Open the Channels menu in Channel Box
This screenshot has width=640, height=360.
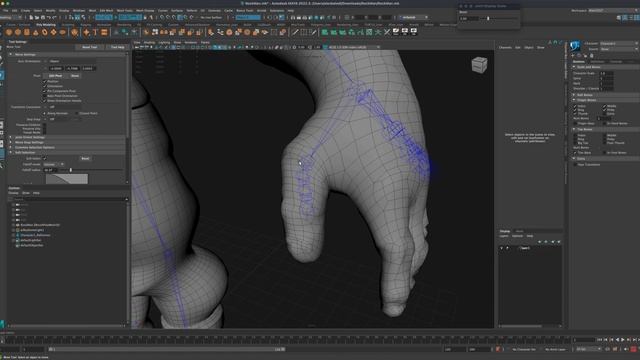pyautogui.click(x=505, y=47)
